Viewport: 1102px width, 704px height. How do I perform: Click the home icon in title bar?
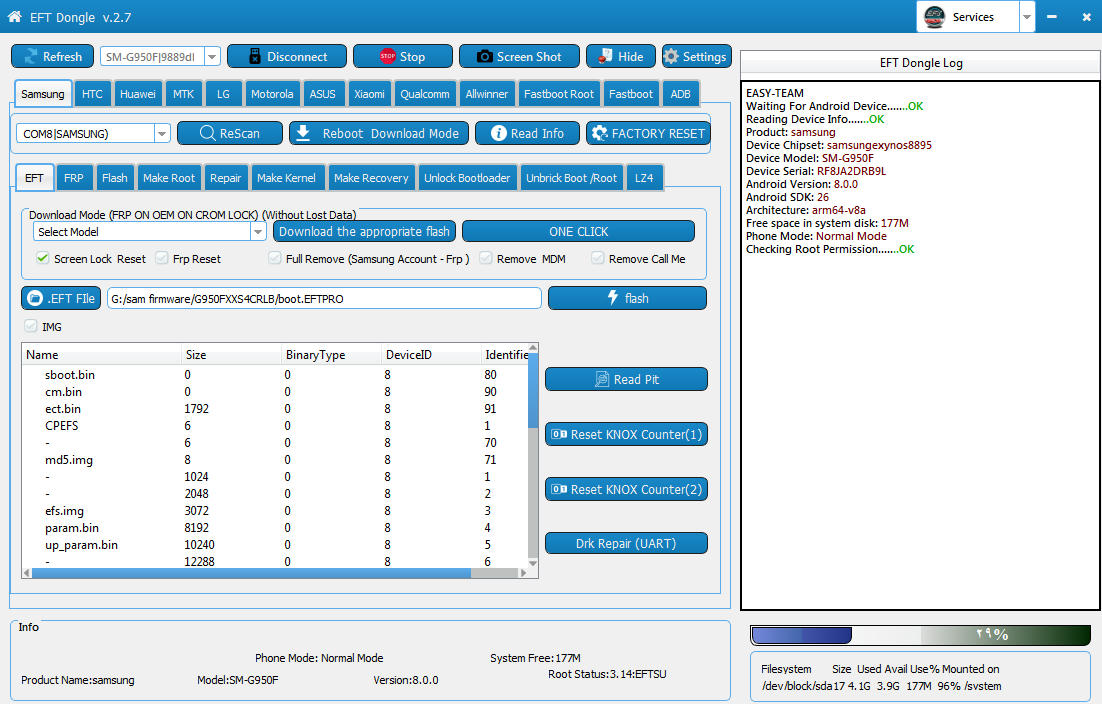14,16
